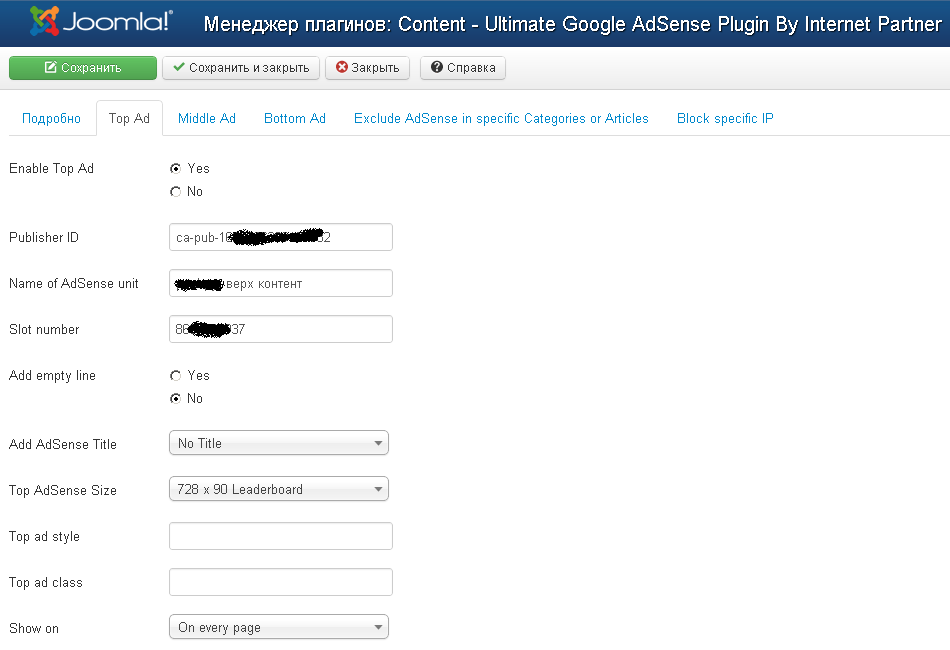
Task: Click the Save and Close button
Action: (x=241, y=68)
